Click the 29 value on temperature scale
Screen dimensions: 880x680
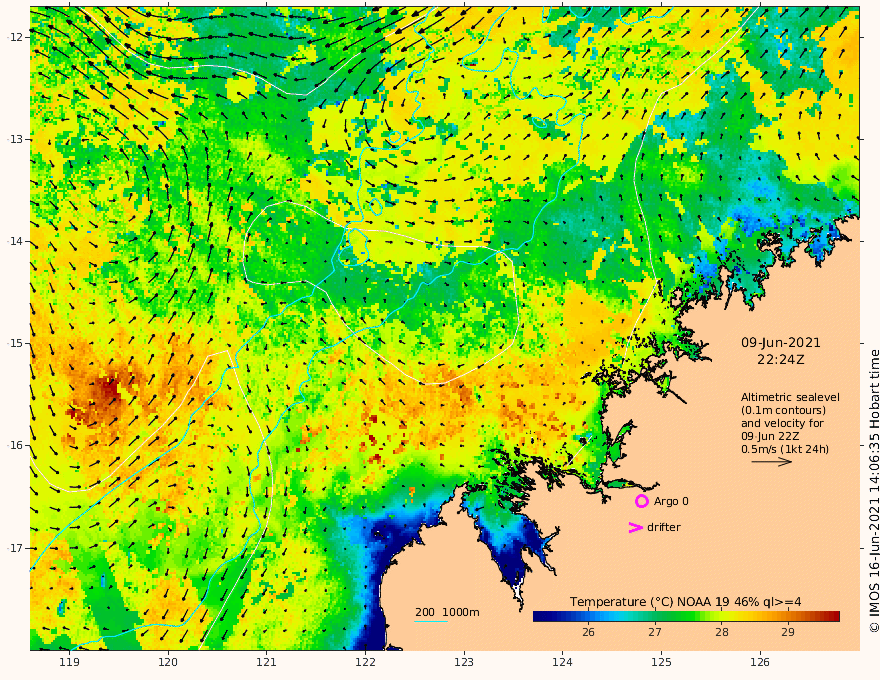point(788,632)
